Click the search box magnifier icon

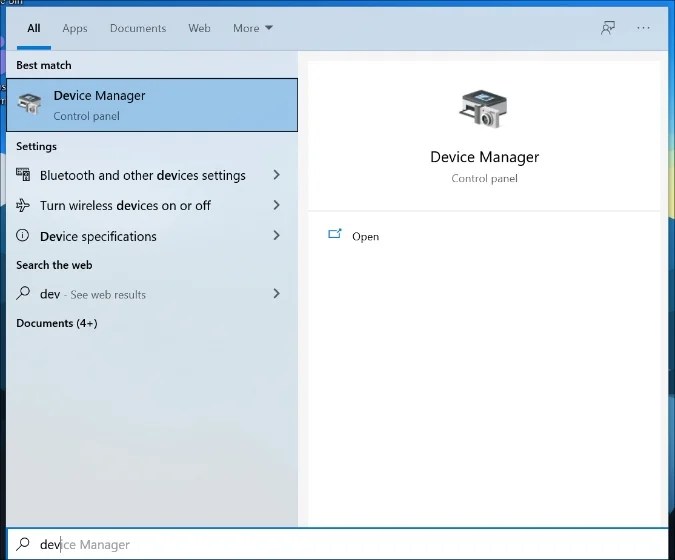[x=23, y=544]
